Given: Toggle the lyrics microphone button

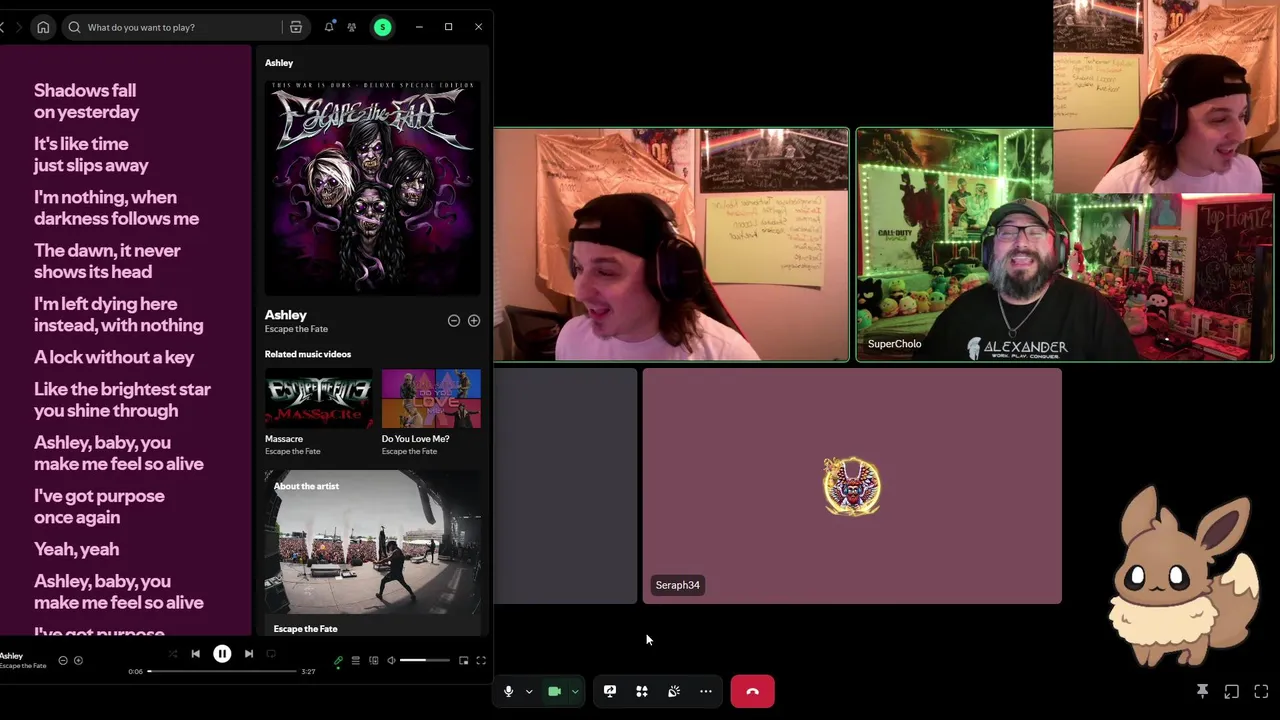Looking at the screenshot, I should 338,661.
